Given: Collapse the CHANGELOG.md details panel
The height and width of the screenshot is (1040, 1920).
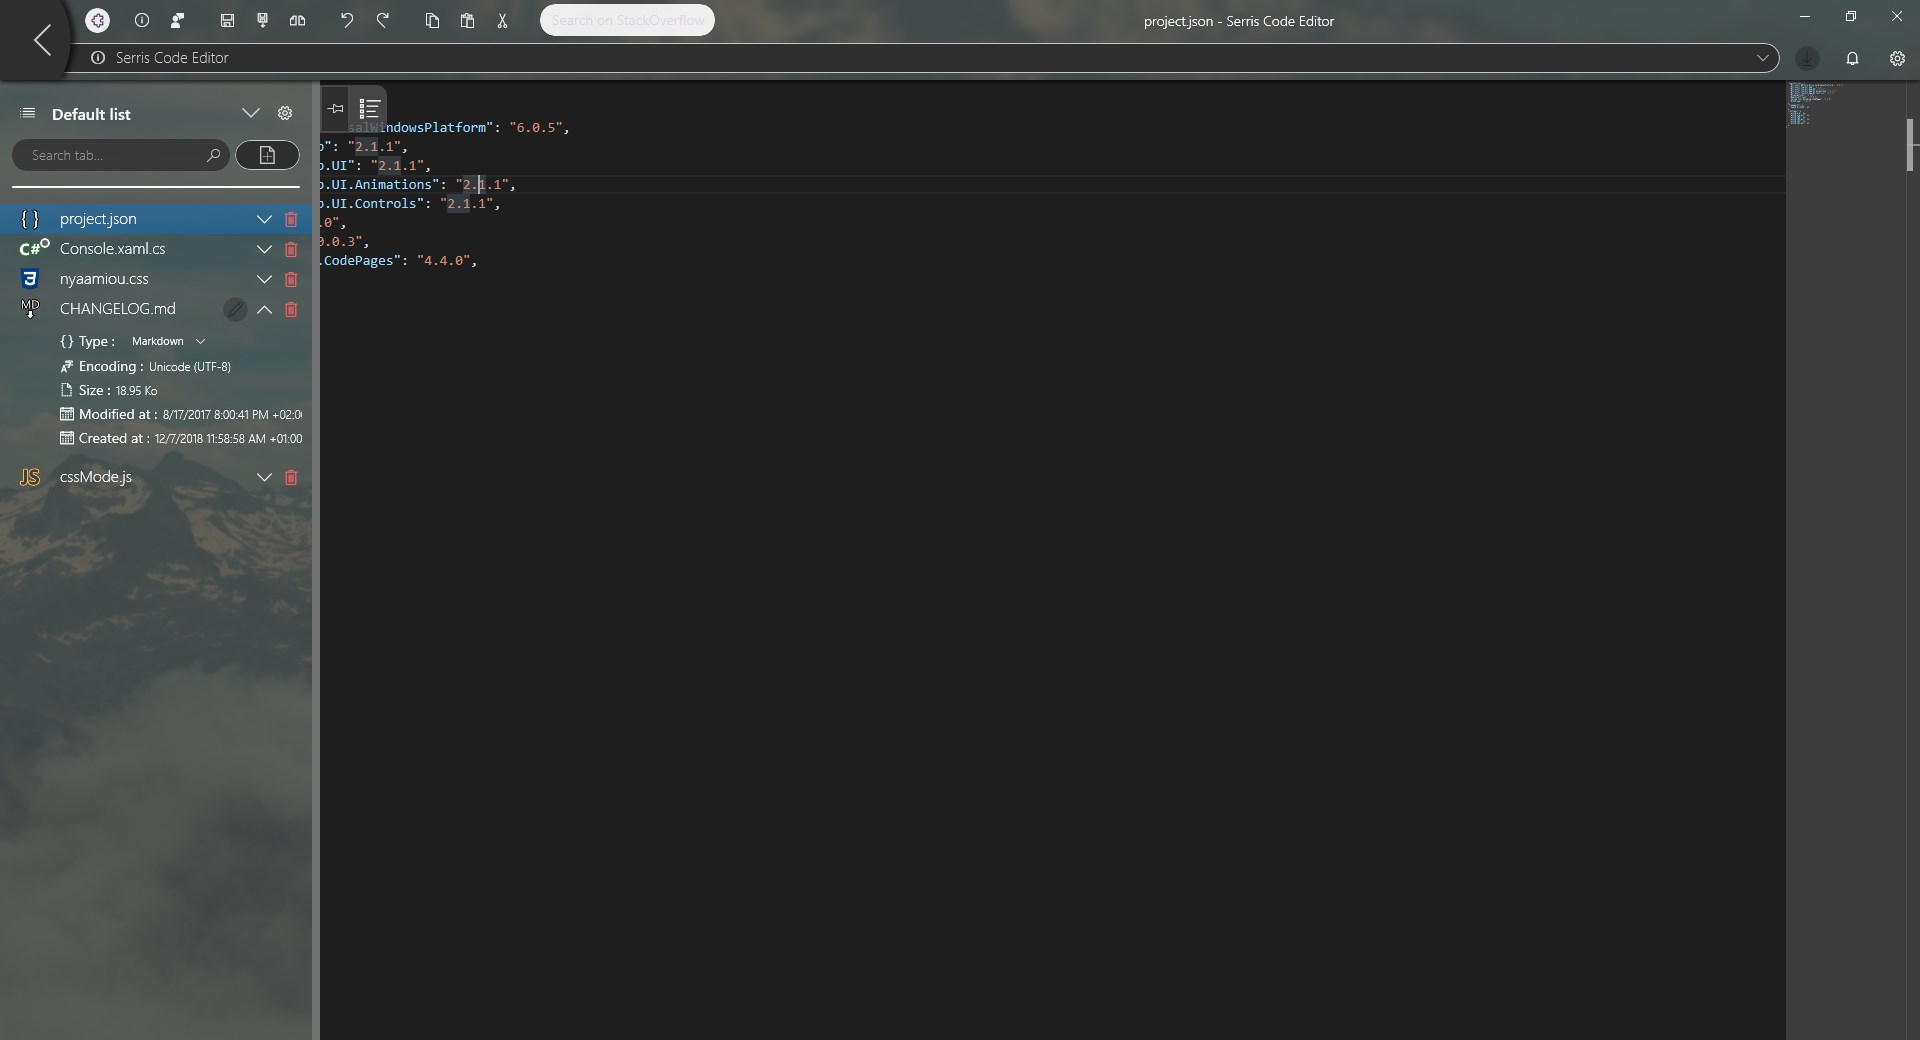Looking at the screenshot, I should point(264,310).
